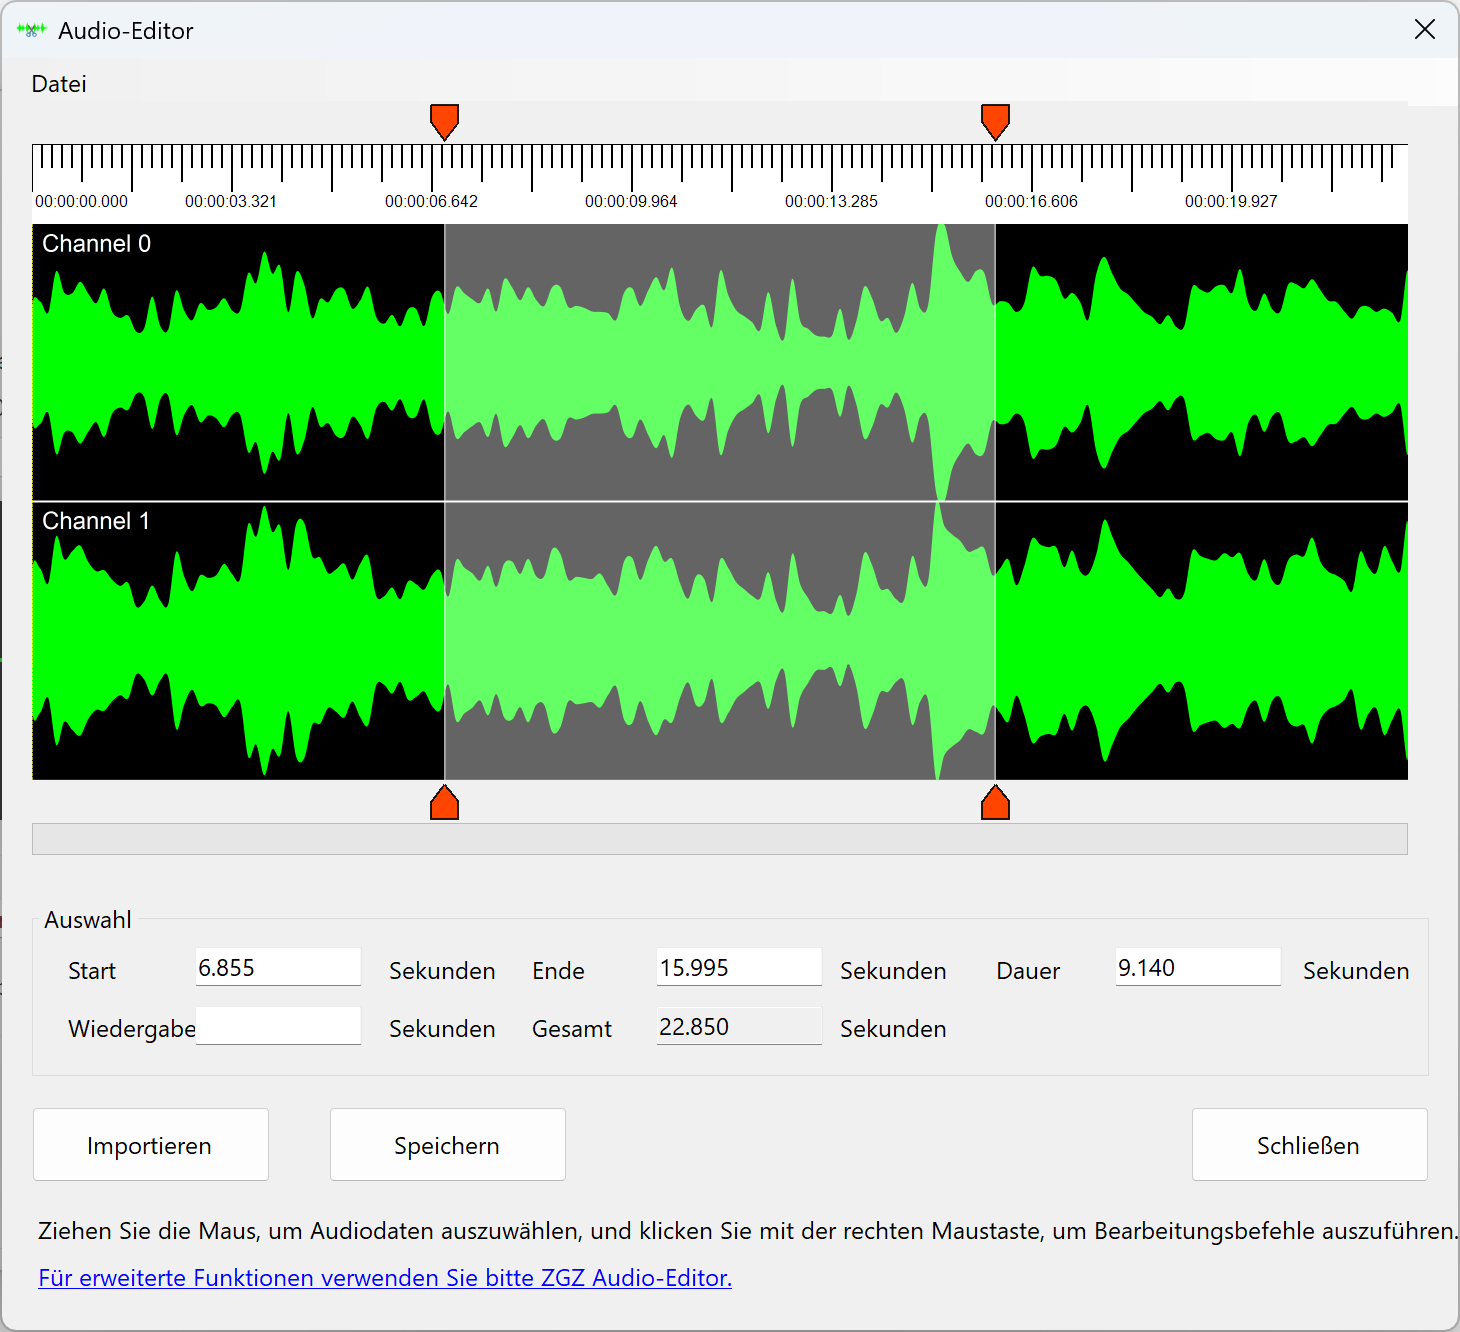This screenshot has width=1460, height=1332.
Task: Click the ruler time label 00:00:16.606
Action: 1031,201
